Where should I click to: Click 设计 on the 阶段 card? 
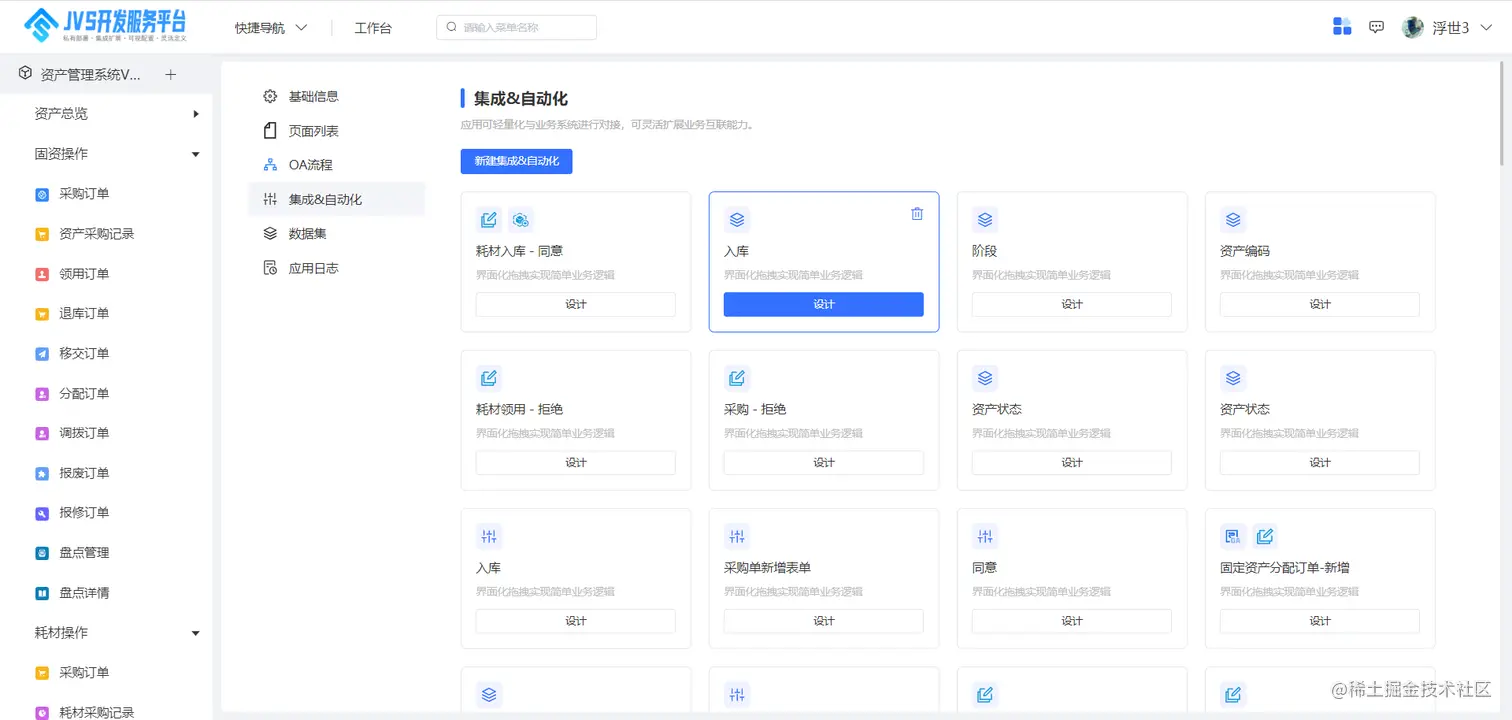coord(1072,304)
